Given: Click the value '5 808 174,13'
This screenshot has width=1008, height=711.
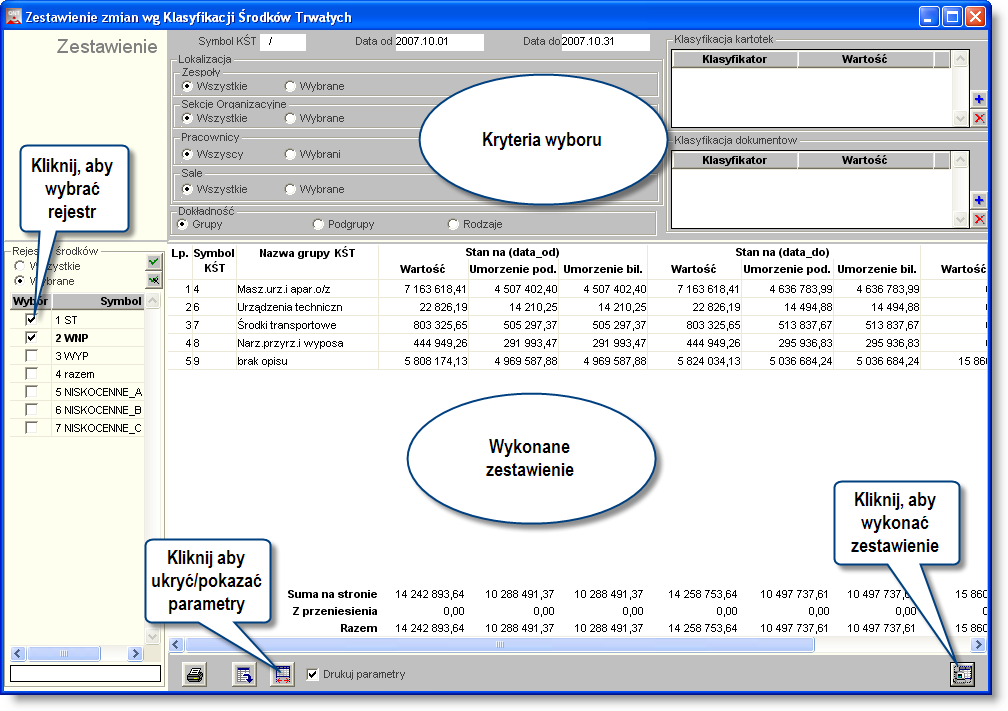Looking at the screenshot, I should point(436,361).
